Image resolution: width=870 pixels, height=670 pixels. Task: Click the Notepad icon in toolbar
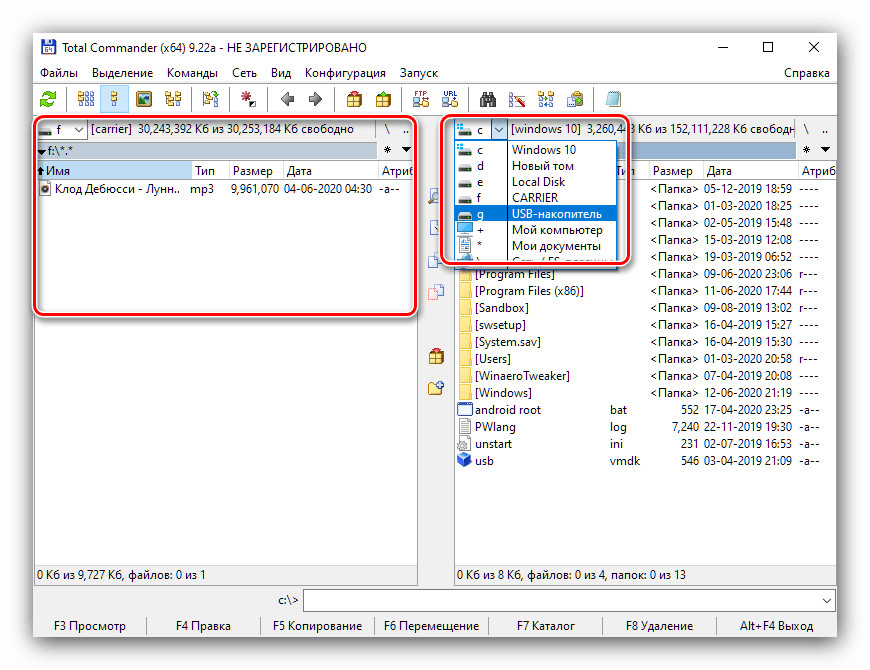[x=612, y=99]
